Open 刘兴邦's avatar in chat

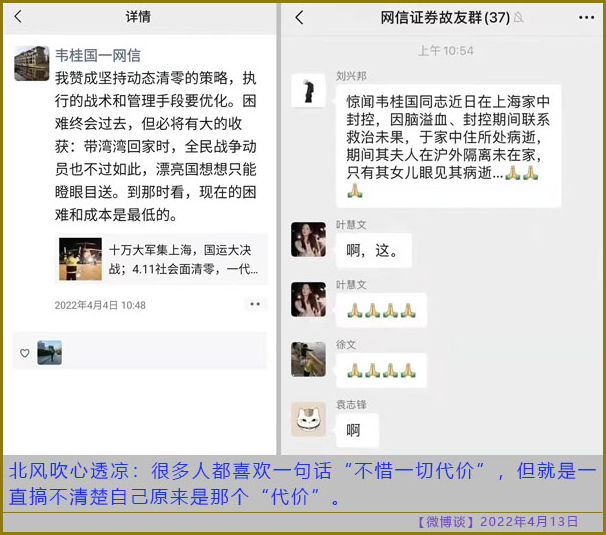(x=308, y=91)
